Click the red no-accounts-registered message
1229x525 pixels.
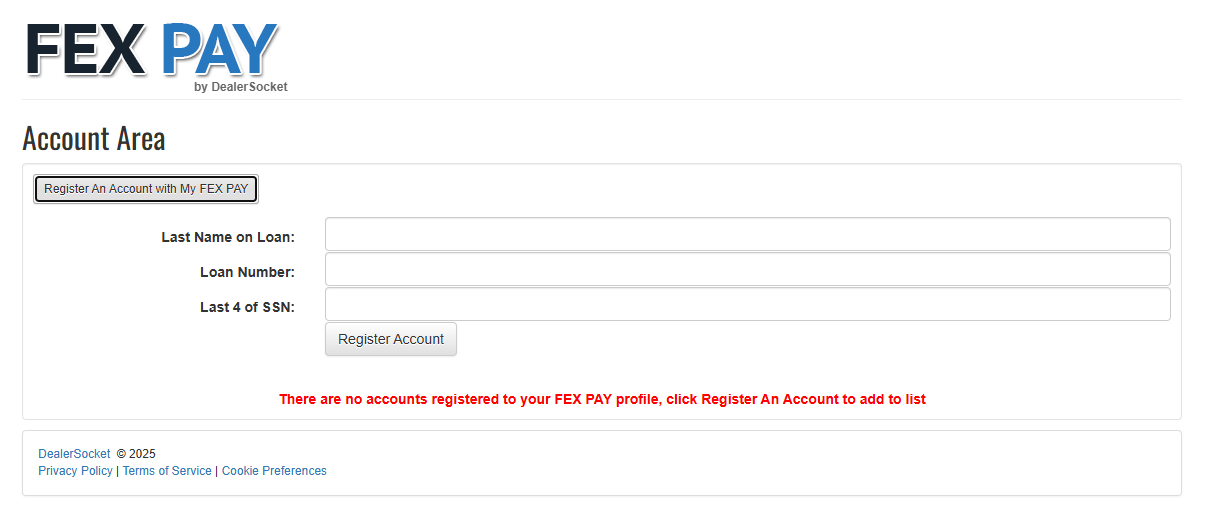point(602,399)
